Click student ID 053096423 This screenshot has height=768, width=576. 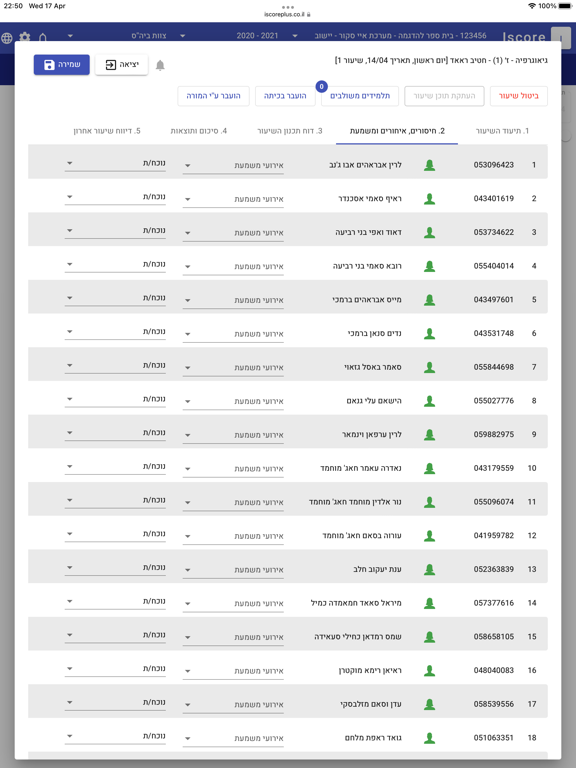click(494, 165)
